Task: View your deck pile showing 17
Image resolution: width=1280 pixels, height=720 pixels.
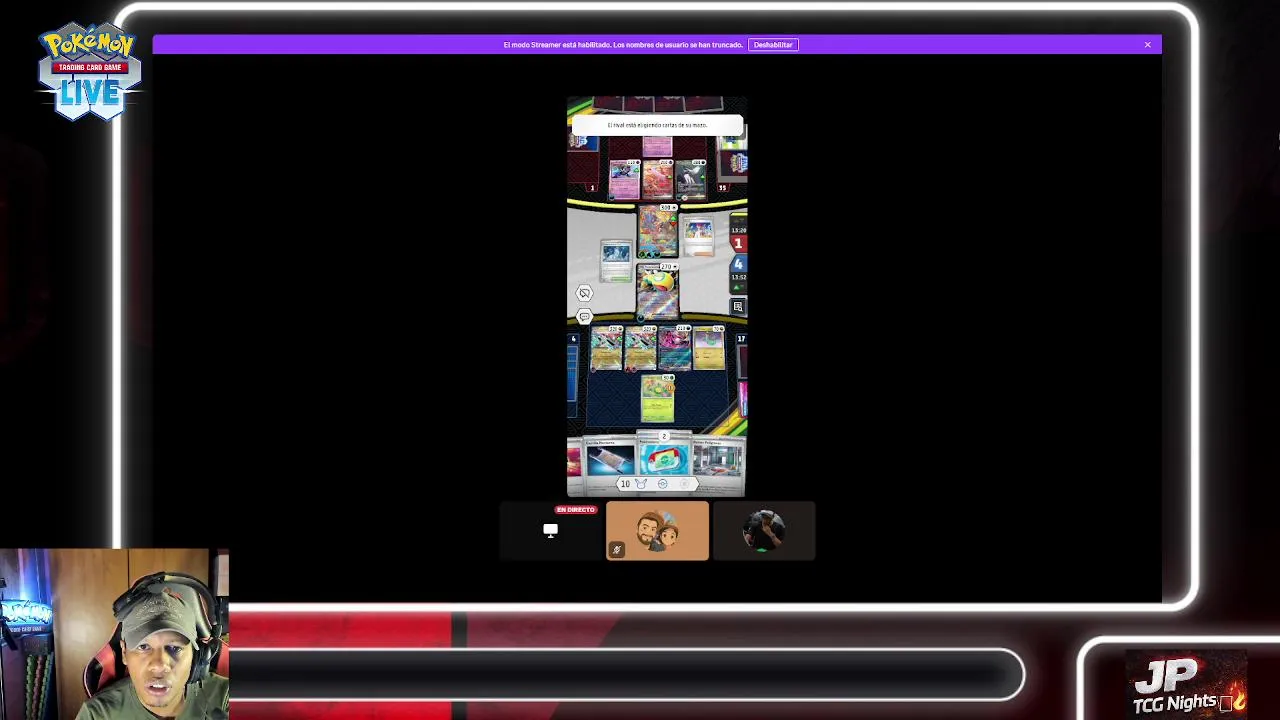Action: point(741,361)
